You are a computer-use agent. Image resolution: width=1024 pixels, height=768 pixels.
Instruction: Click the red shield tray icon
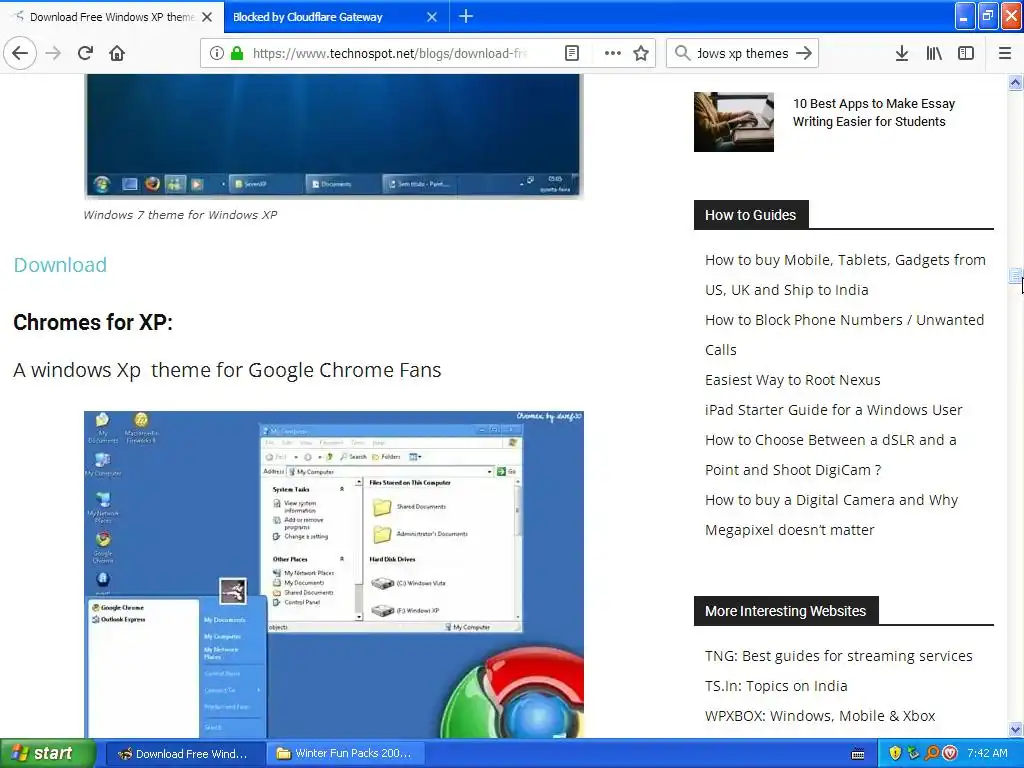(950, 754)
